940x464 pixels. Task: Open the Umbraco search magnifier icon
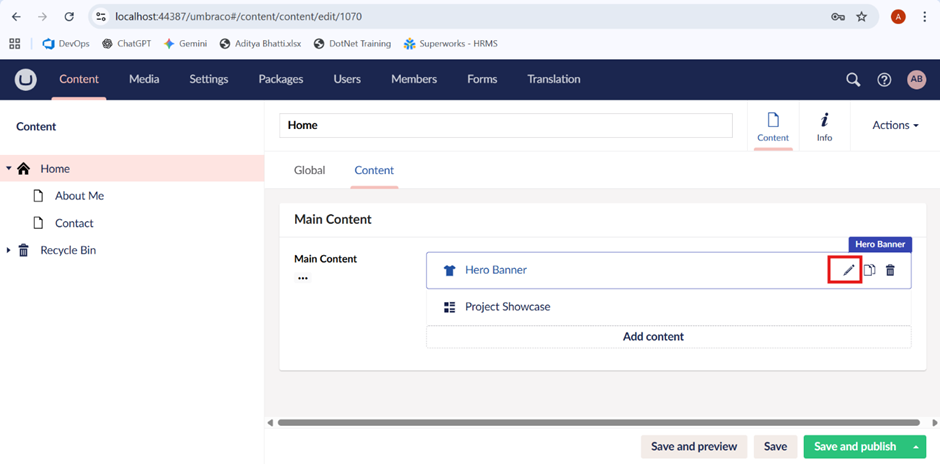click(x=853, y=80)
